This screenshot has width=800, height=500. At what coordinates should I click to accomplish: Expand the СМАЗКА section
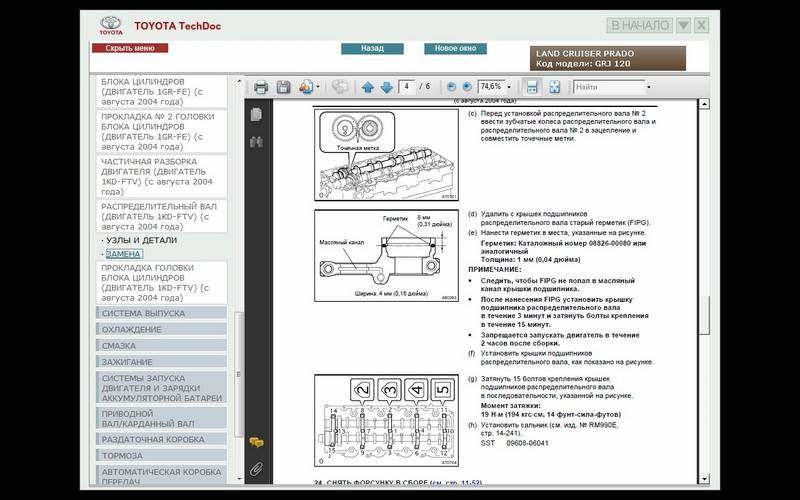coord(161,346)
